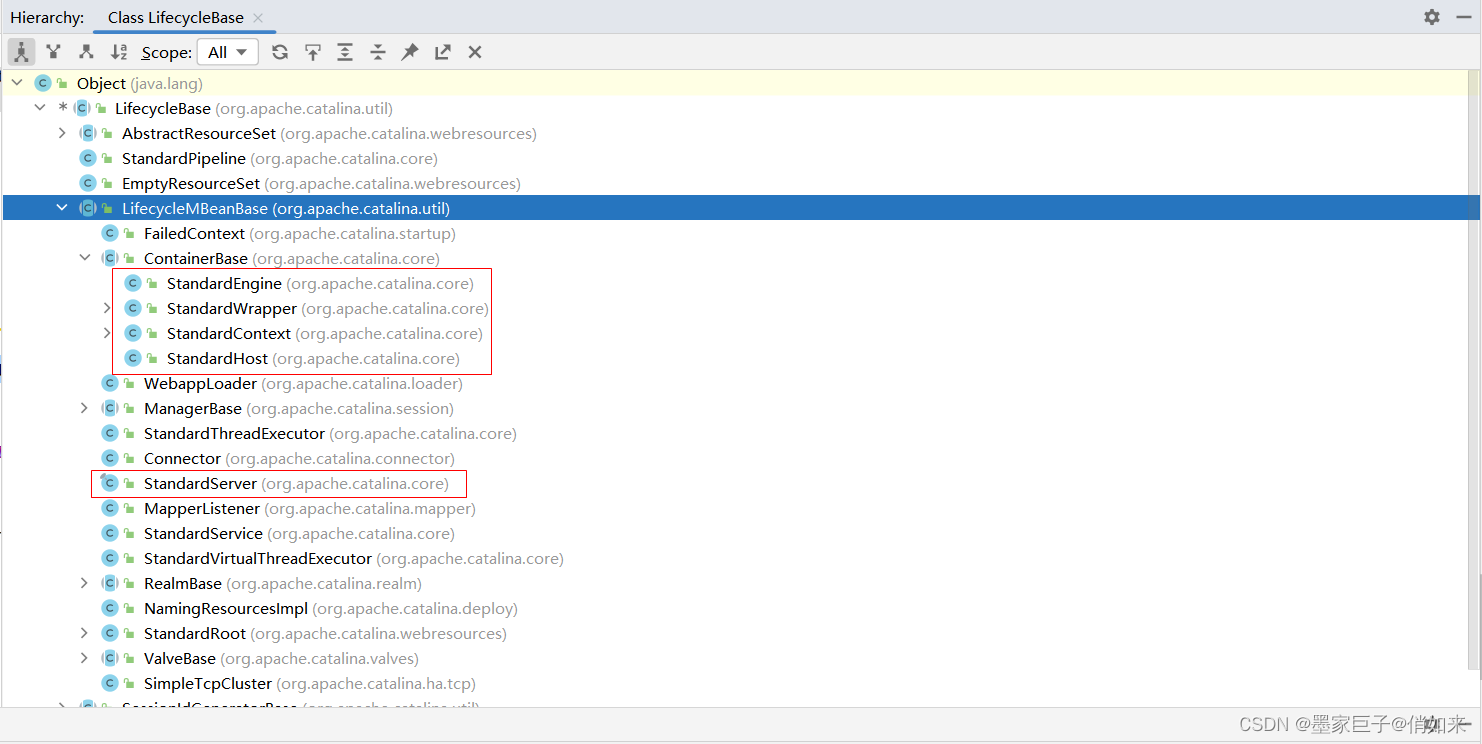
Task: Collapse the LifecycleMBeanBase node
Action: [62, 208]
